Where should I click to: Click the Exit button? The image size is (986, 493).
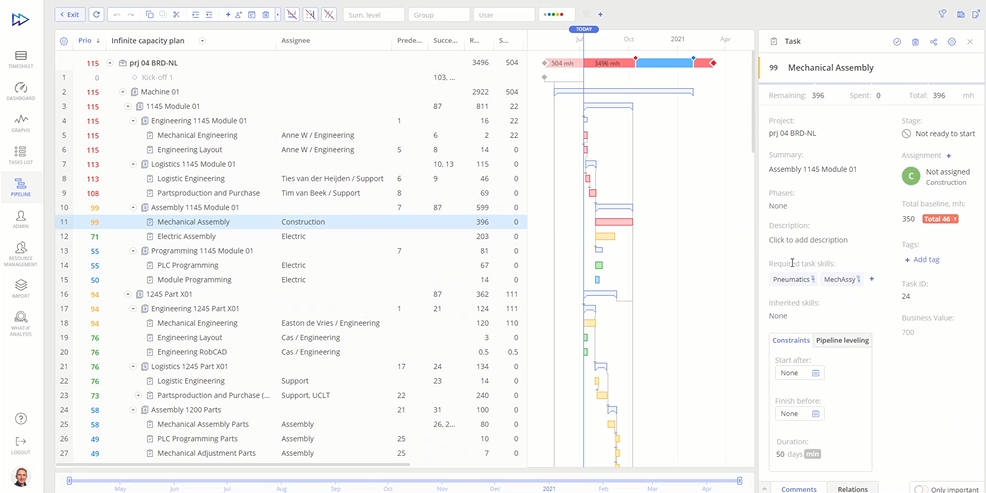[70, 15]
